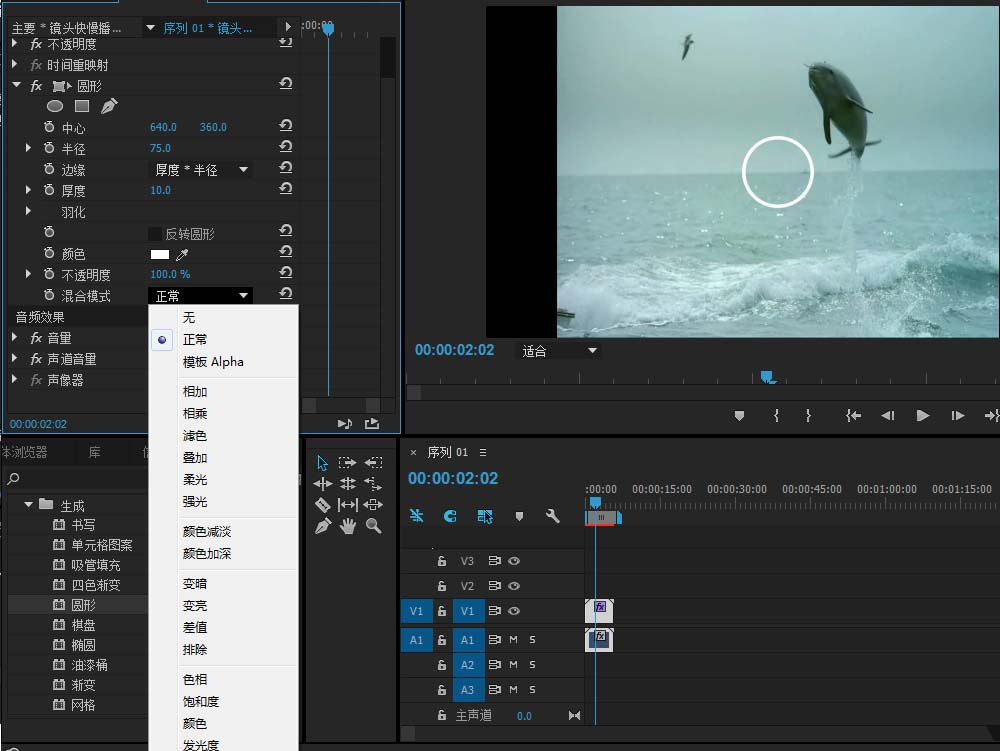Solo the A2 audio track

point(533,664)
